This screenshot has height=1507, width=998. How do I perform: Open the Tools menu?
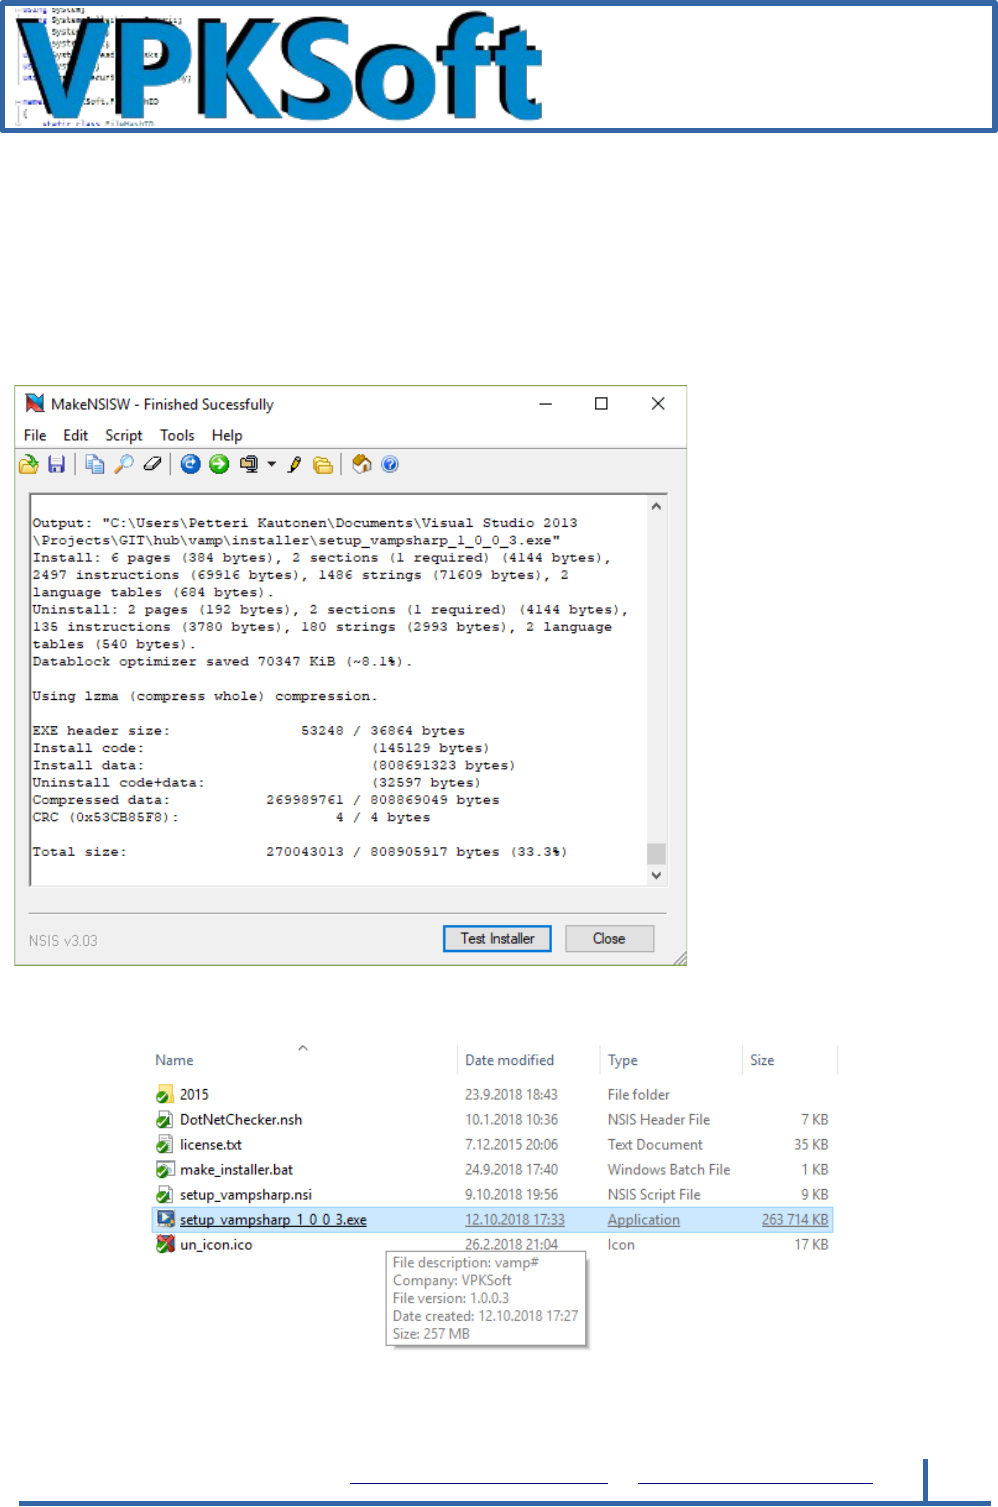pyautogui.click(x=177, y=435)
